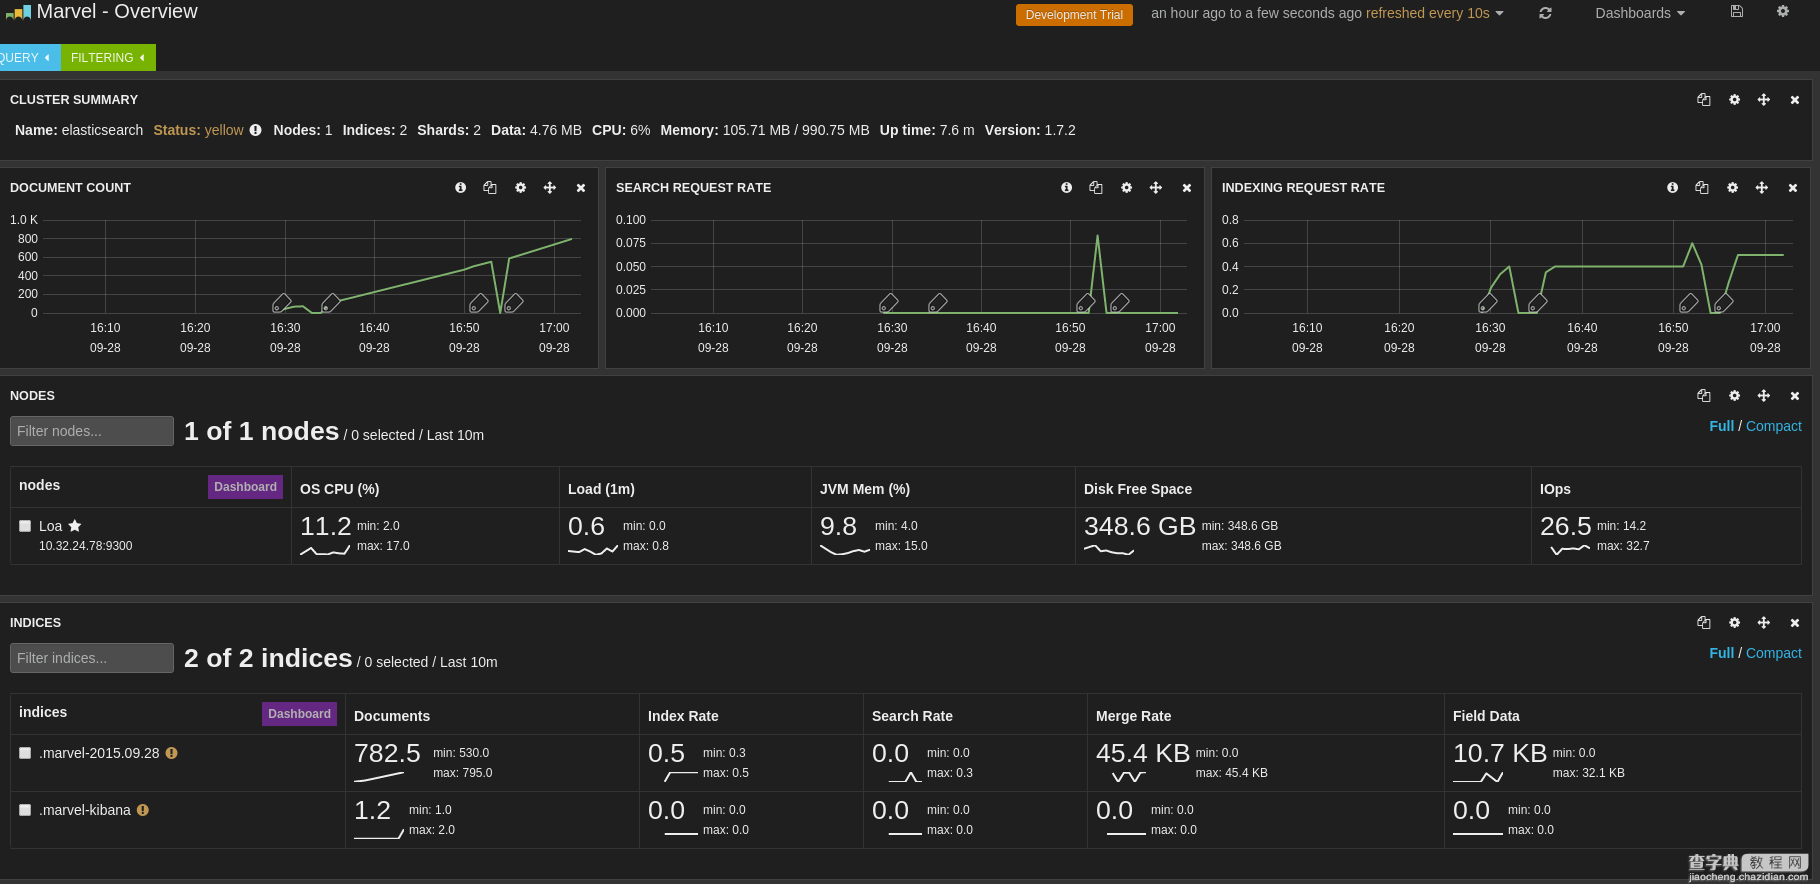
Task: Focus the Filter indices input field
Action: pos(92,658)
